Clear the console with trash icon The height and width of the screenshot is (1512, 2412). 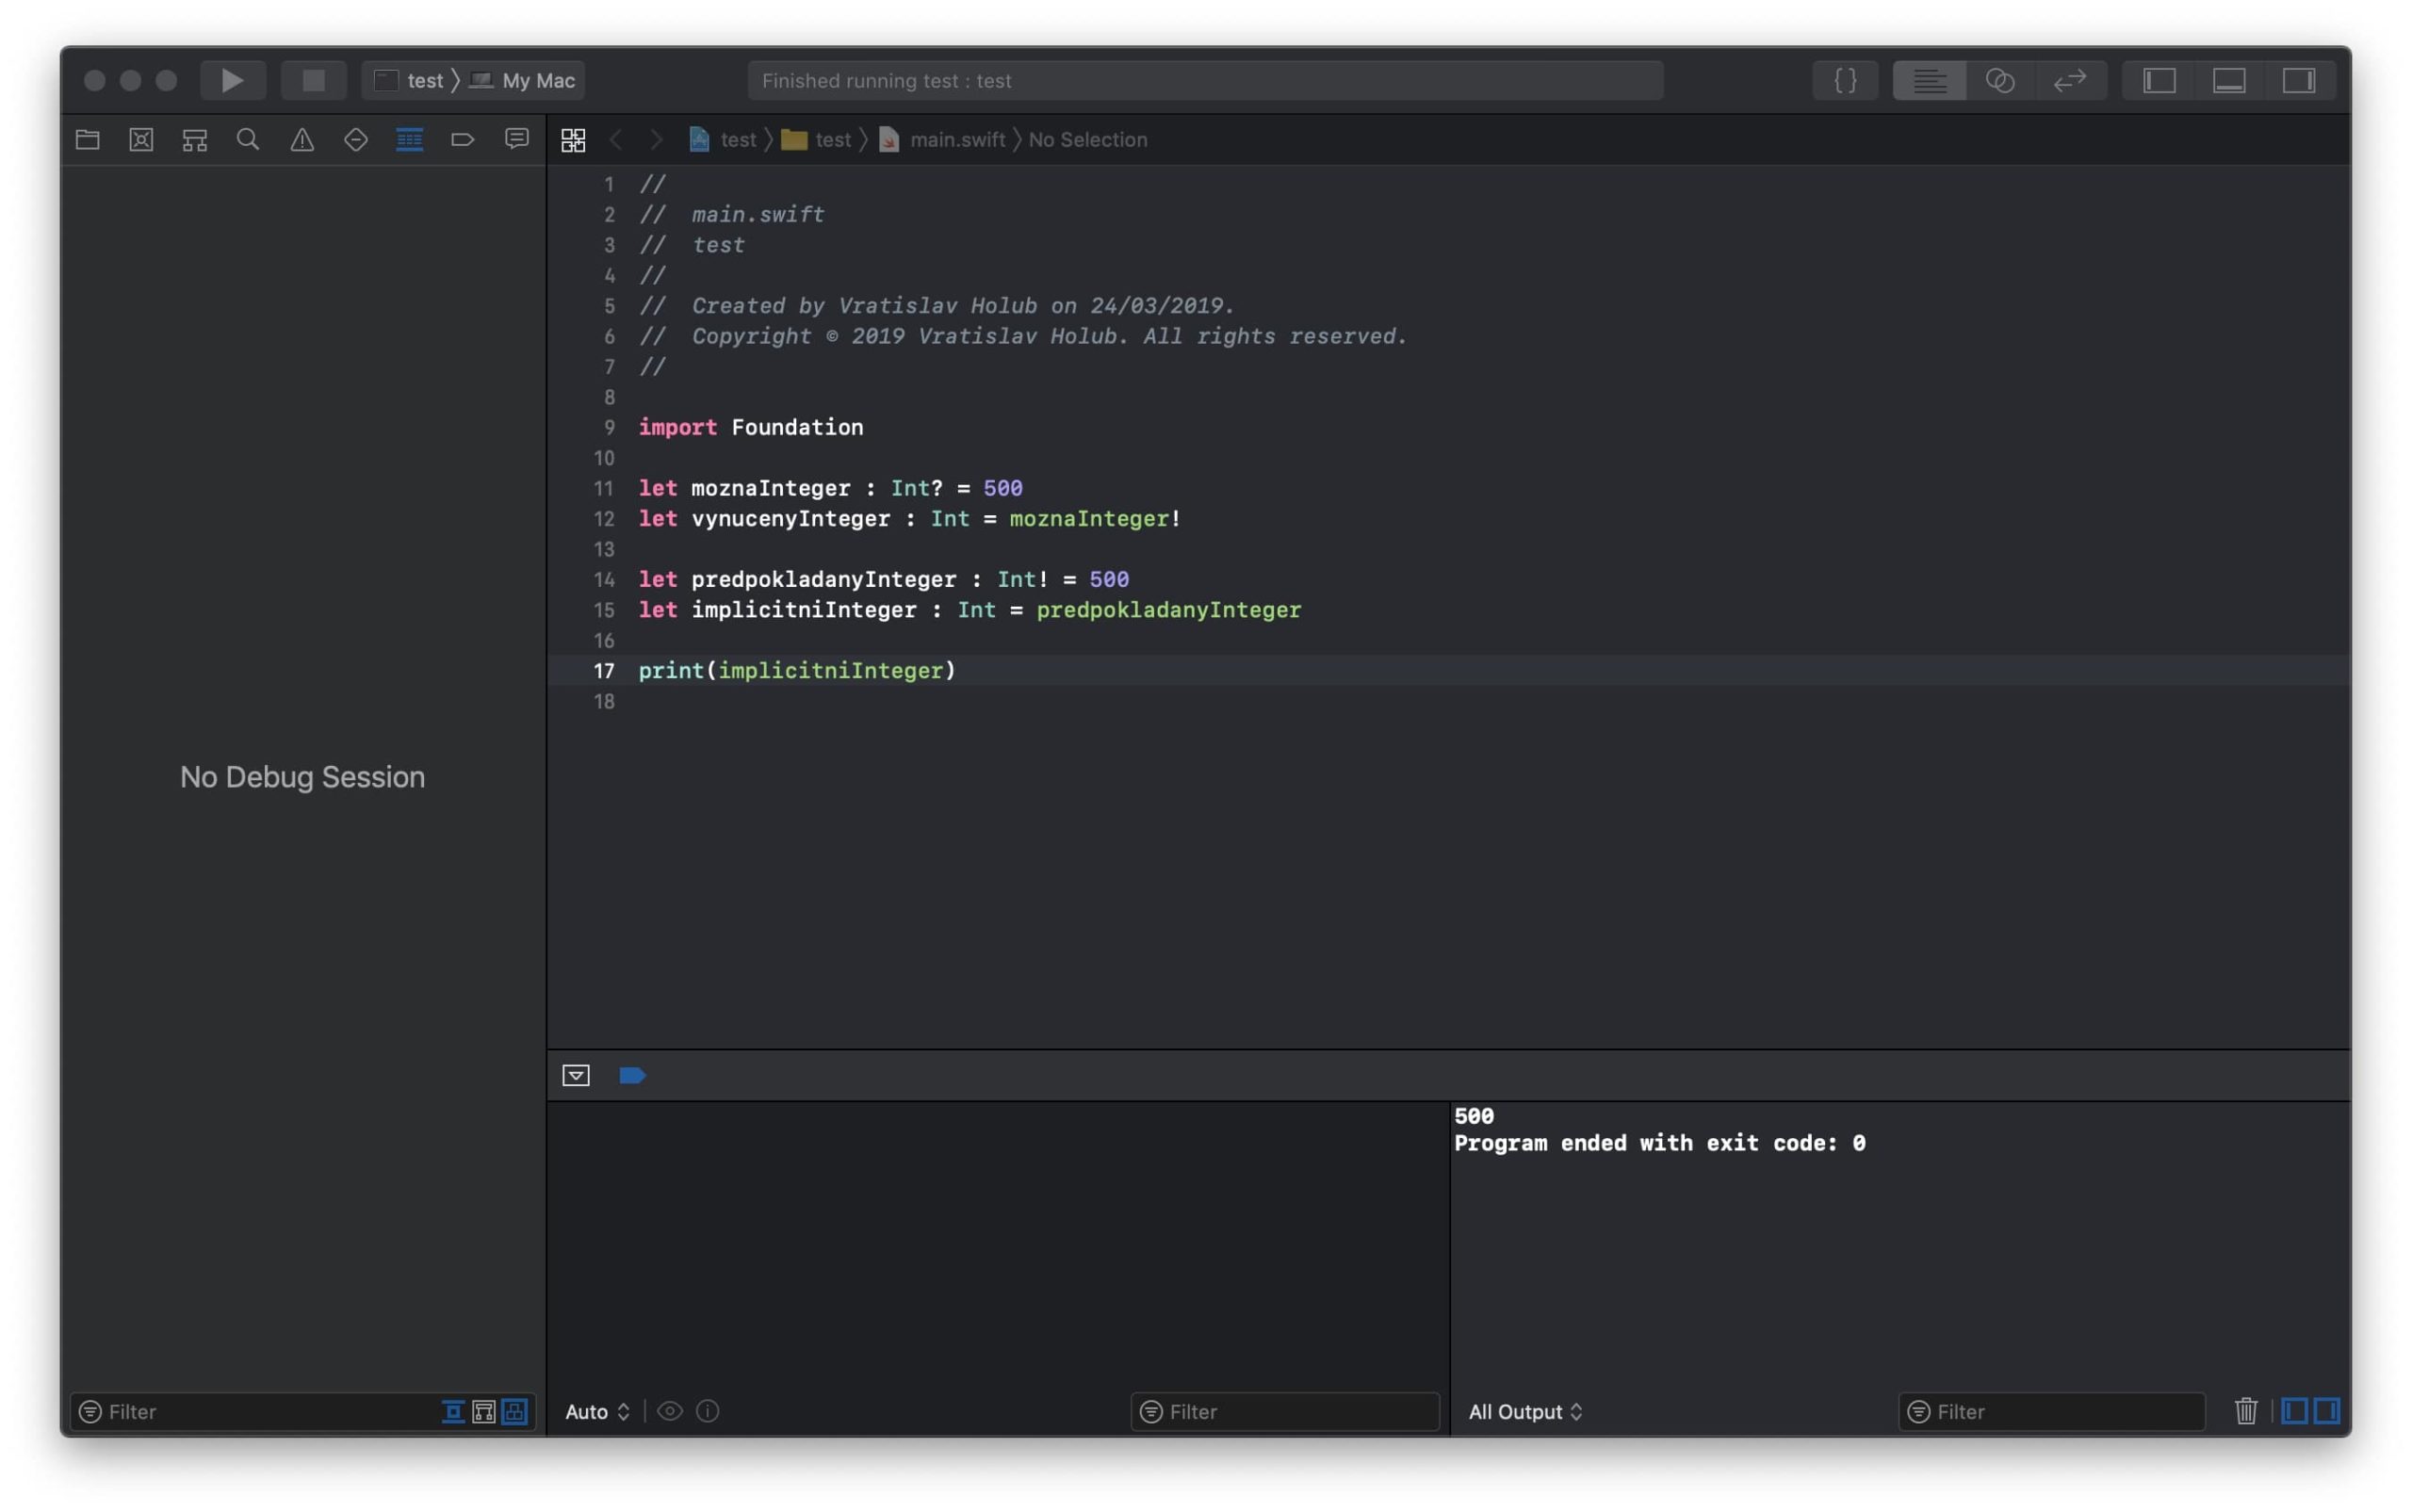[2245, 1411]
